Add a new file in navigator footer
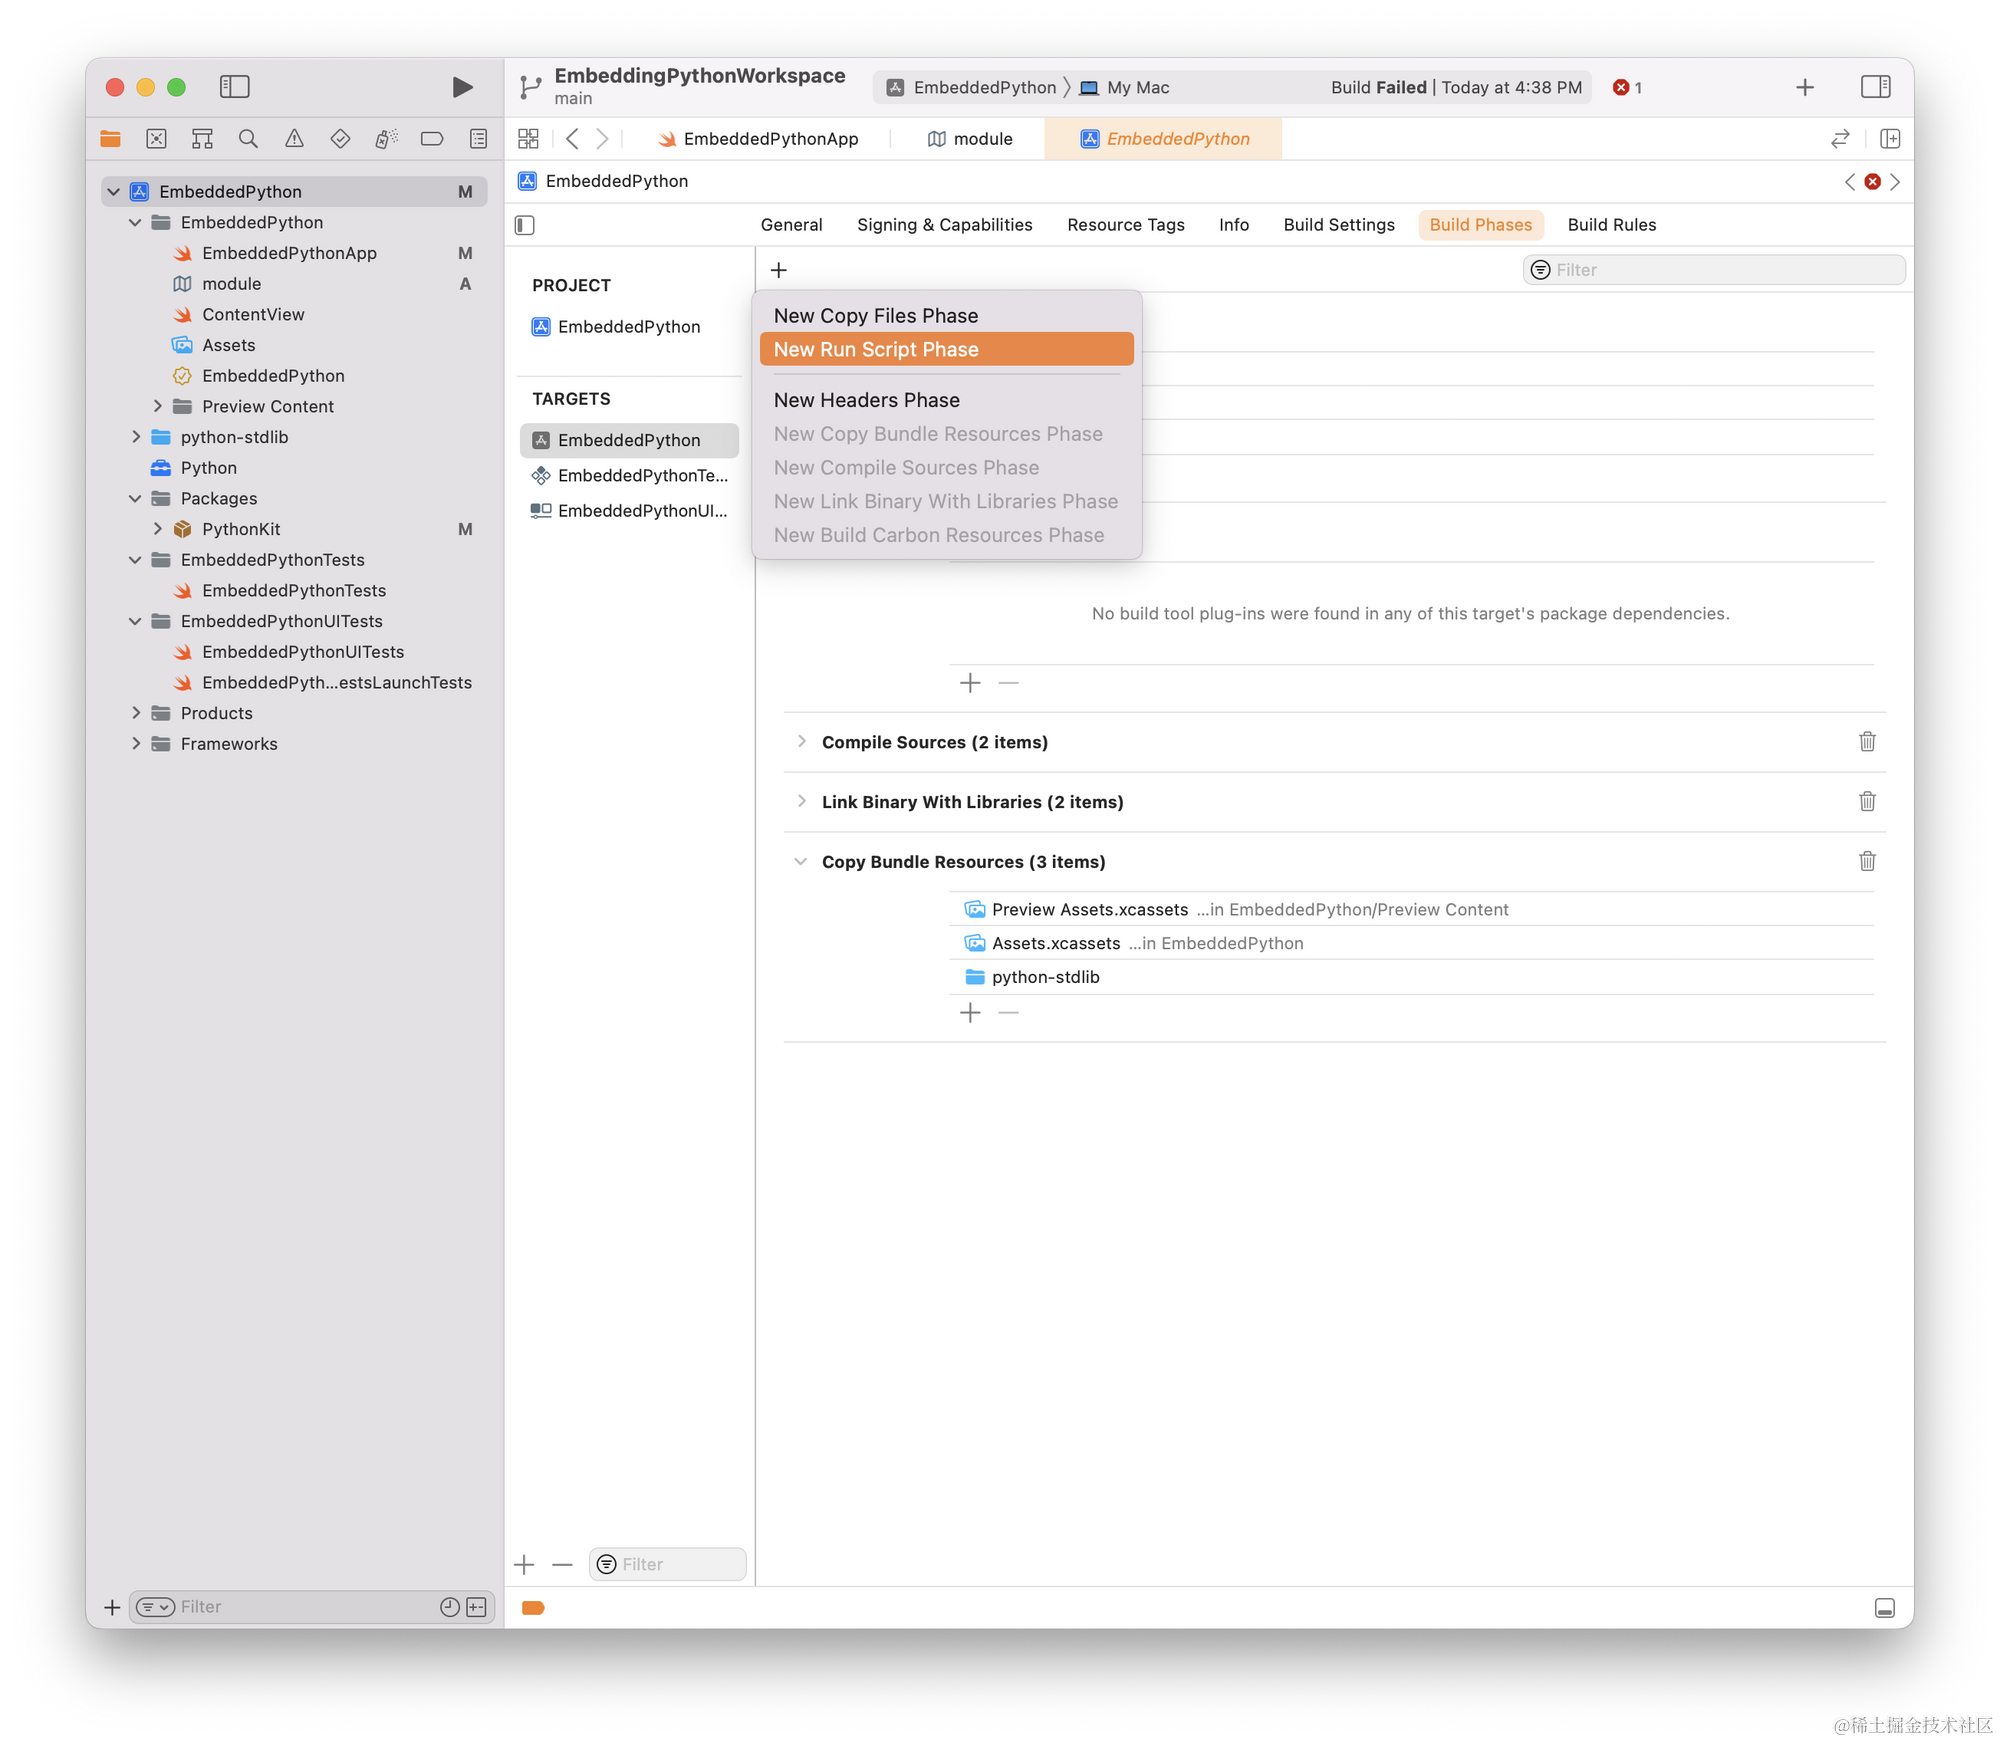Image resolution: width=2000 pixels, height=1742 pixels. pos(112,1607)
